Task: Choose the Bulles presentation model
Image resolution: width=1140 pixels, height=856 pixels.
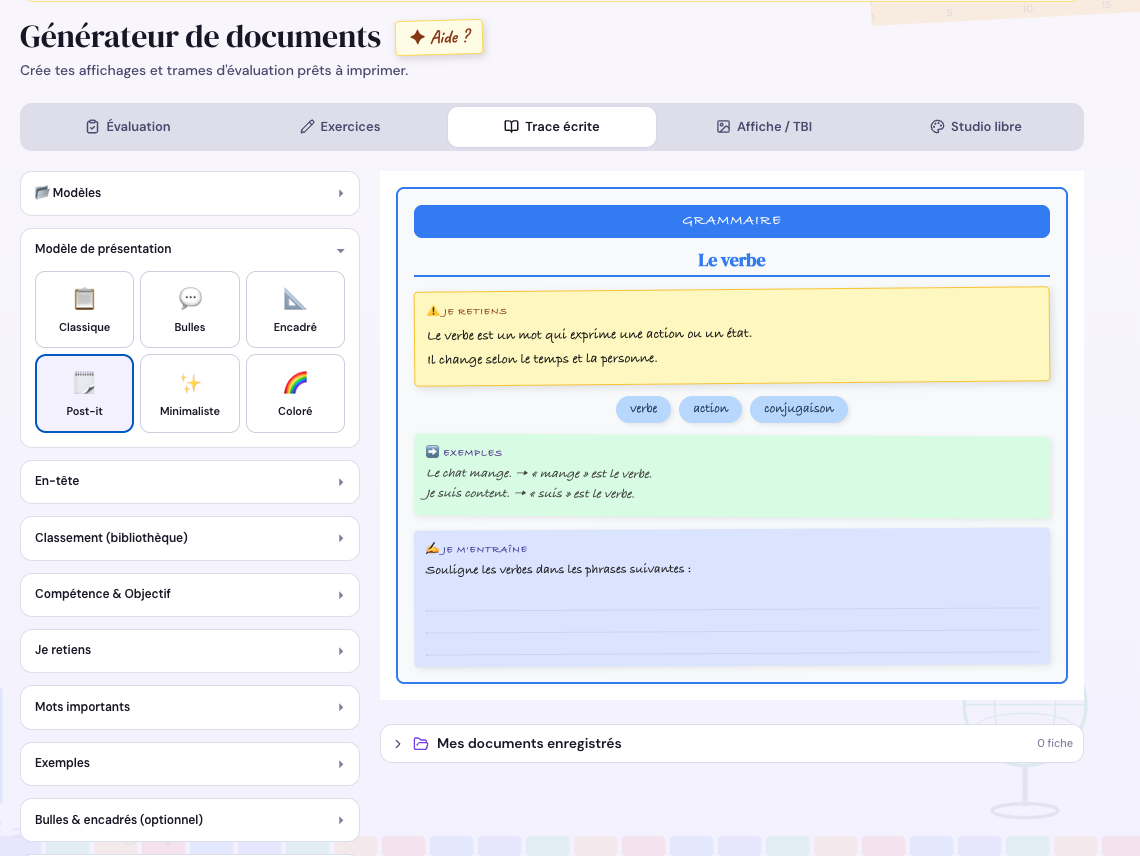Action: pyautogui.click(x=190, y=310)
